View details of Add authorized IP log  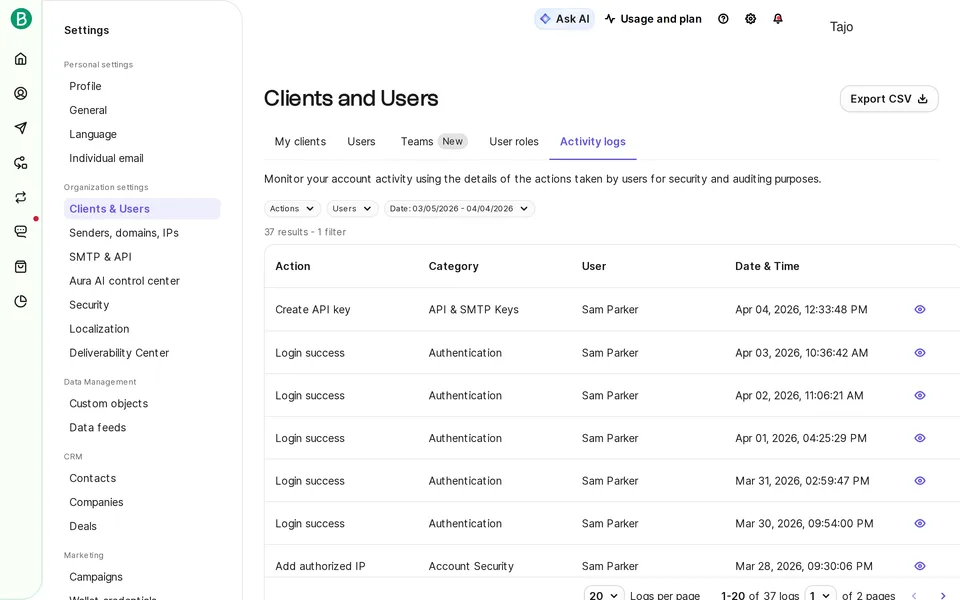pyautogui.click(x=920, y=566)
